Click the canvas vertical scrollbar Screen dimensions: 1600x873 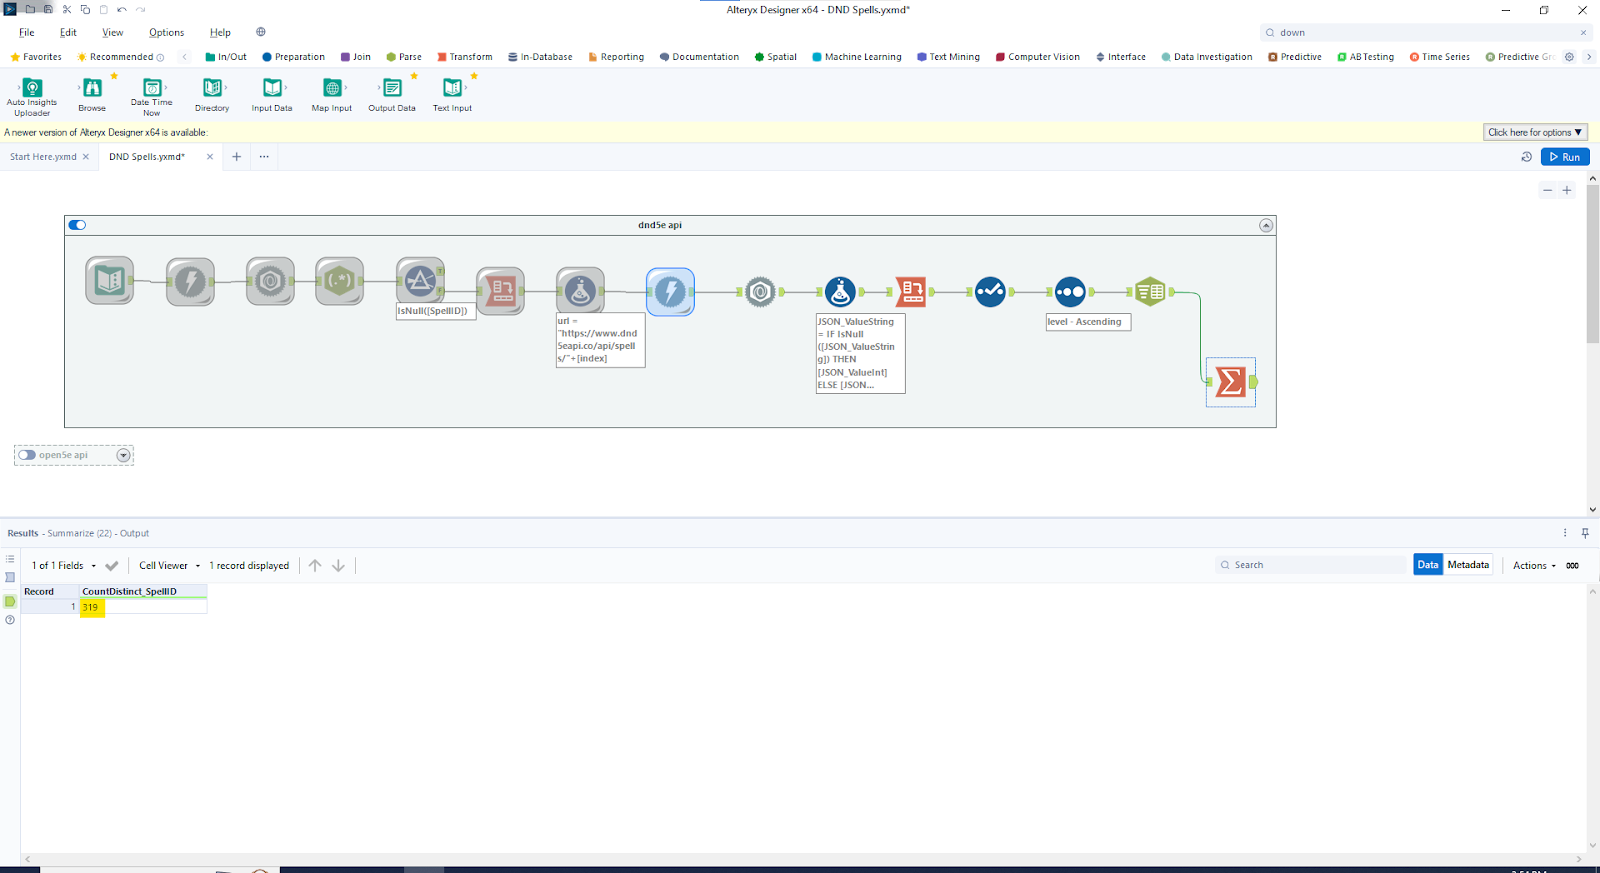click(1593, 264)
